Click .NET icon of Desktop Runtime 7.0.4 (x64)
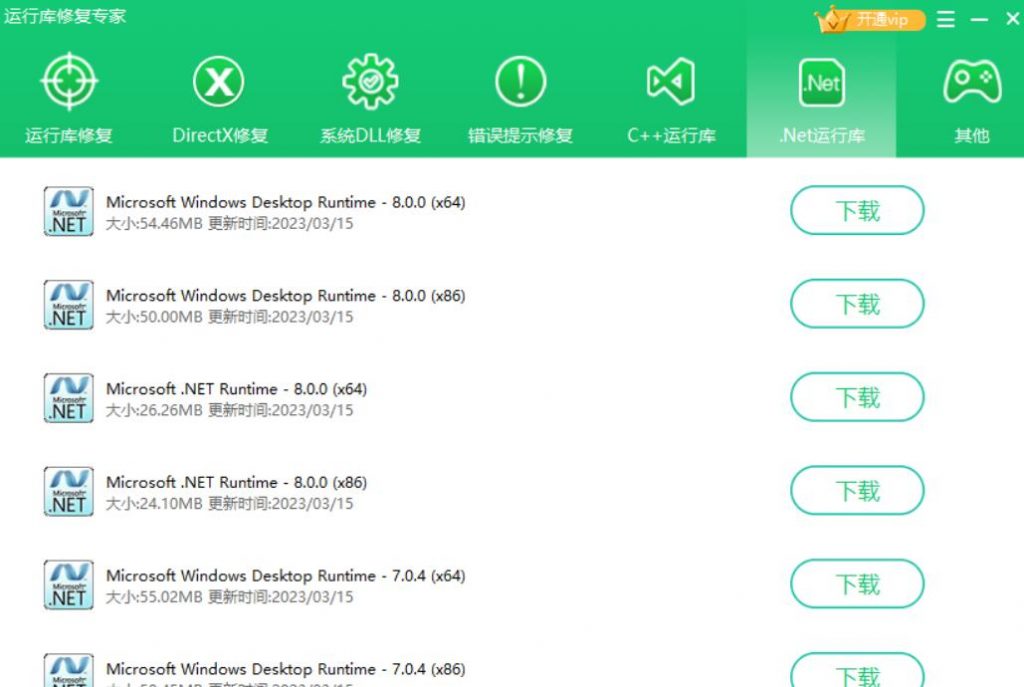The image size is (1024, 687). (69, 585)
